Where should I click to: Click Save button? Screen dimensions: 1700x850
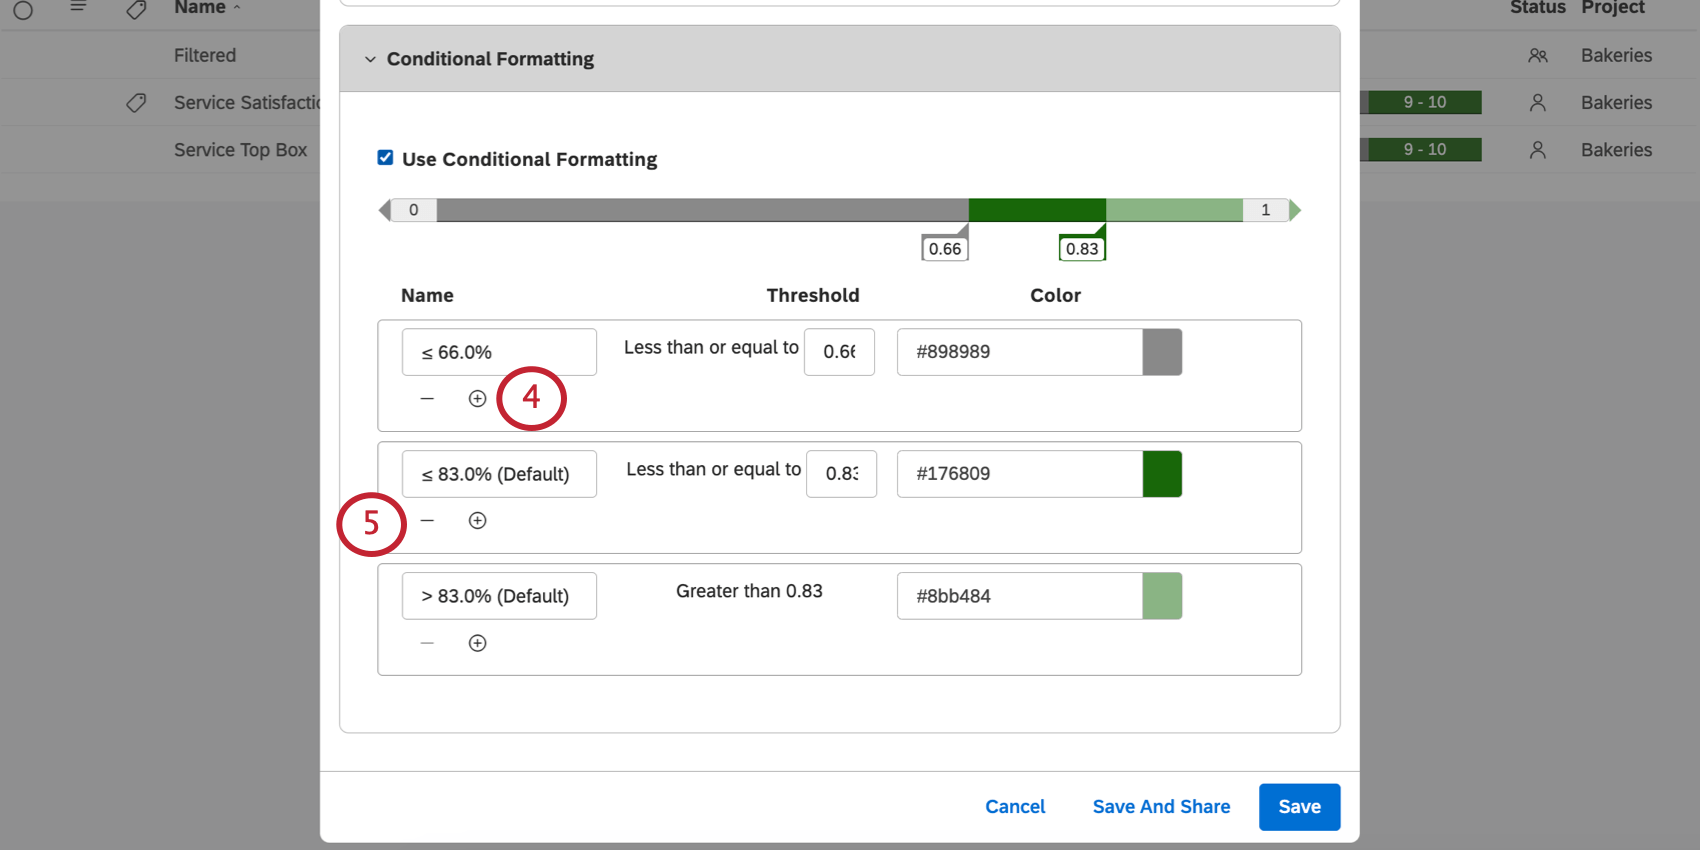1299,807
